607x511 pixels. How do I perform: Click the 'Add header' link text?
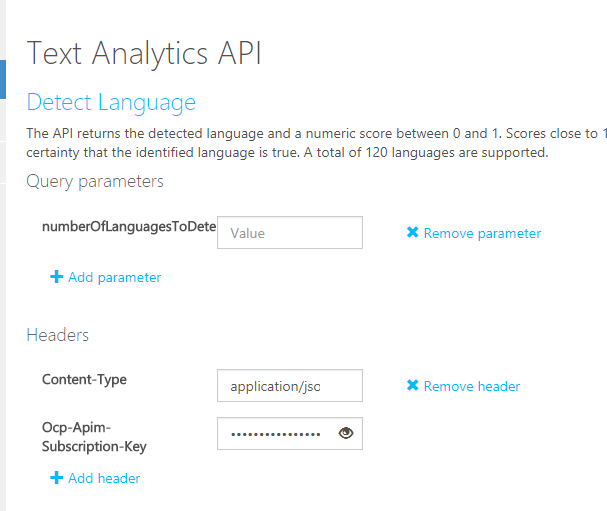coord(104,478)
